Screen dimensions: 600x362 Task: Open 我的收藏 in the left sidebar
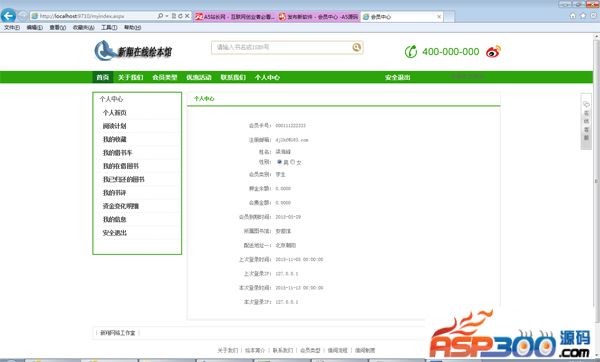(x=114, y=139)
